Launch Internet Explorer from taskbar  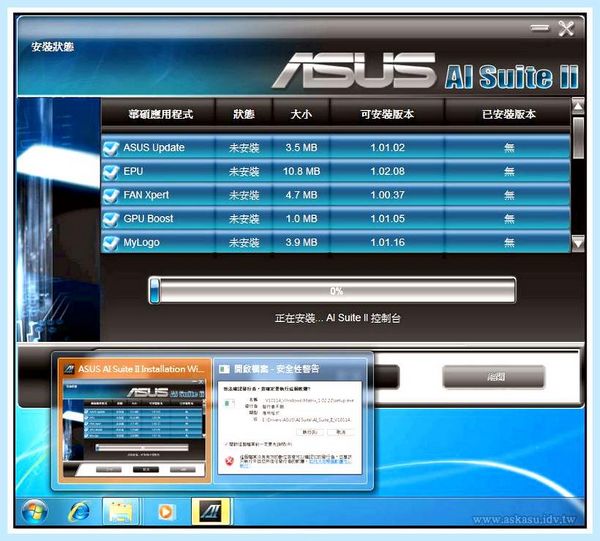tap(79, 512)
